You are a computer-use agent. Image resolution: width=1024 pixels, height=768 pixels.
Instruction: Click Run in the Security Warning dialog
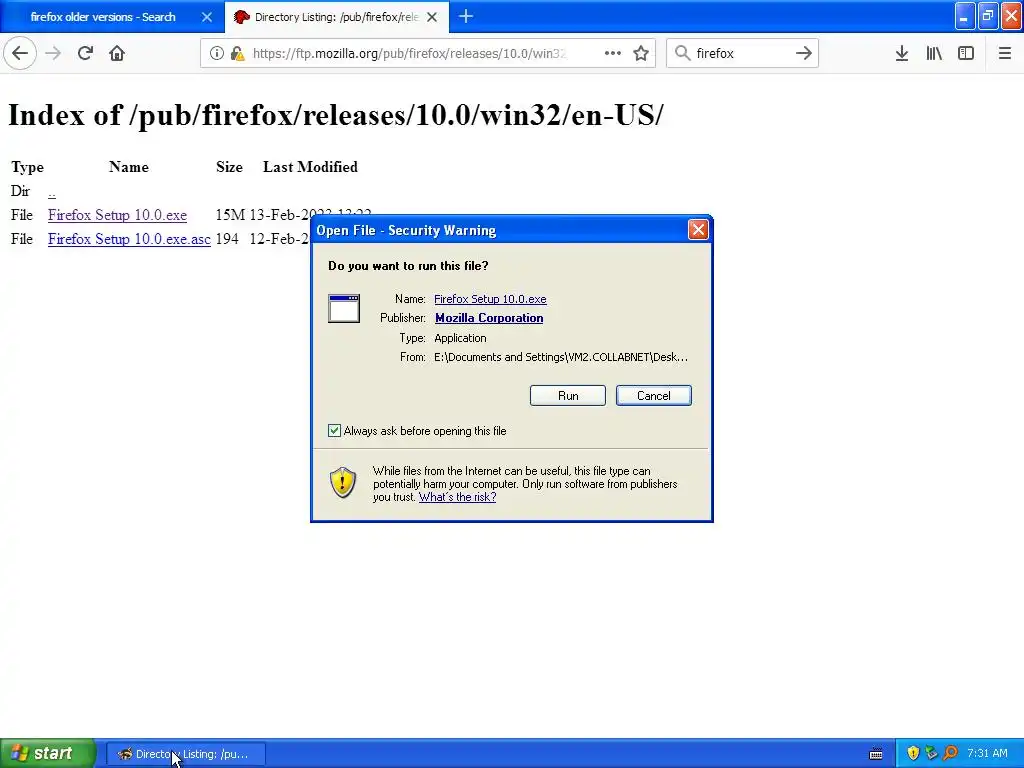pyautogui.click(x=568, y=396)
